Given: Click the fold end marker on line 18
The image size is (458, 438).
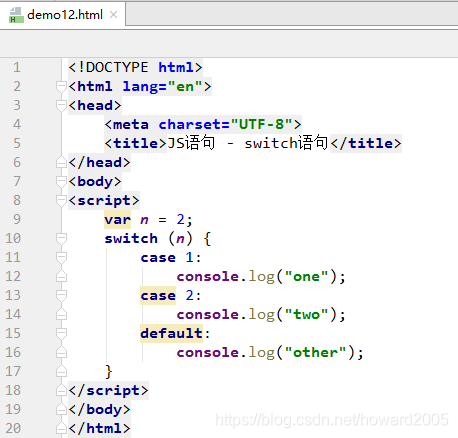Looking at the screenshot, I should point(61,390).
